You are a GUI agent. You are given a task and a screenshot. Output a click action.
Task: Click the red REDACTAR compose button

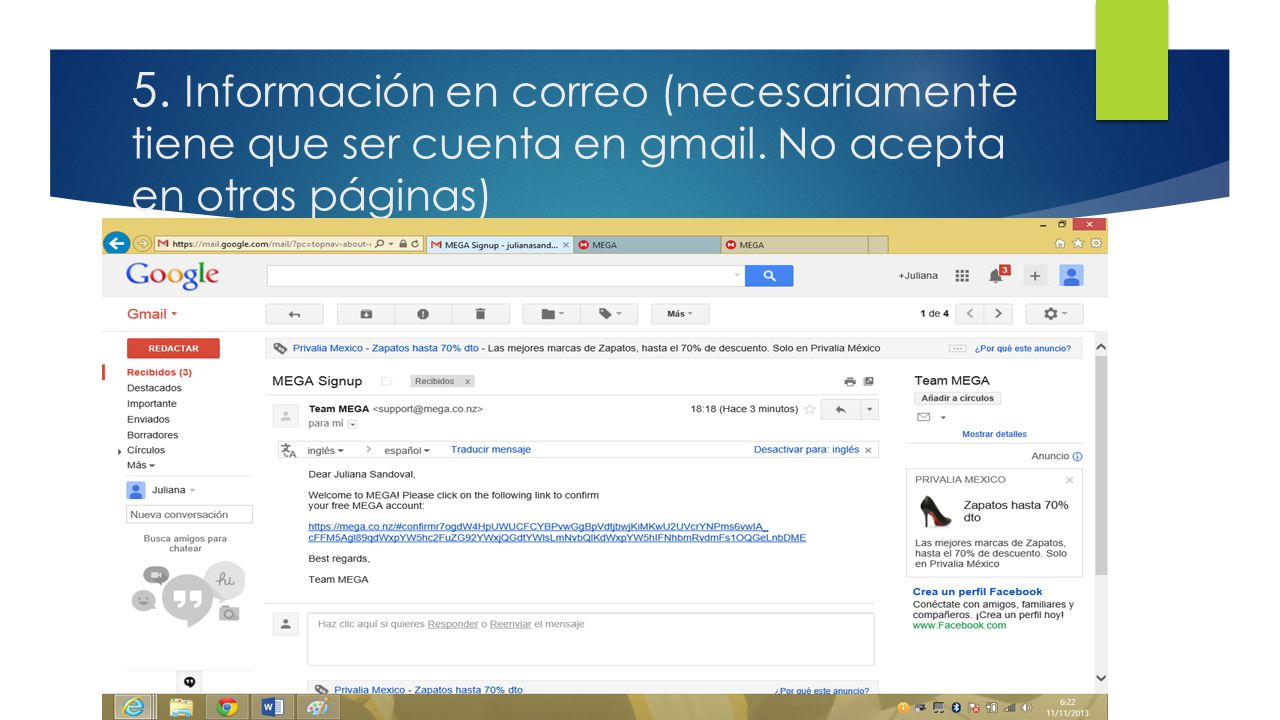click(x=173, y=348)
